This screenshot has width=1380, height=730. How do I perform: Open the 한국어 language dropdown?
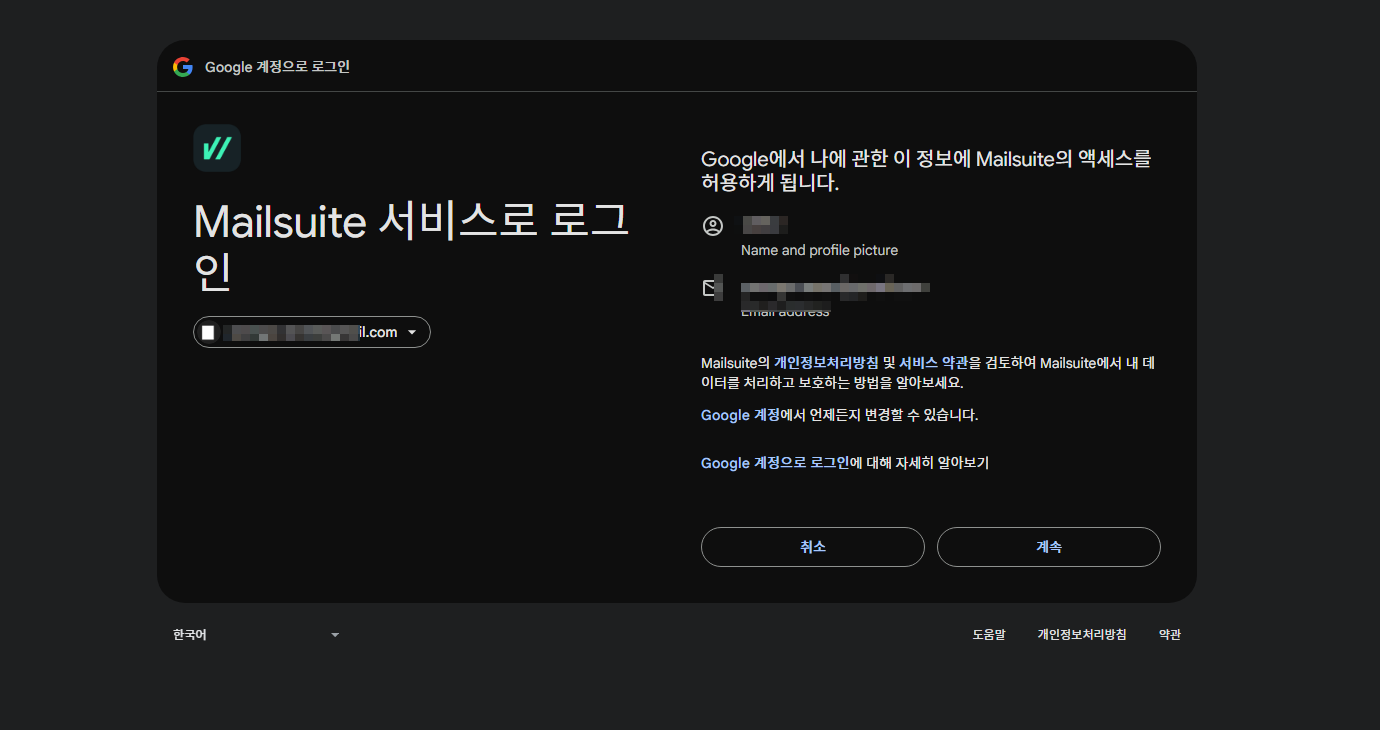click(256, 635)
